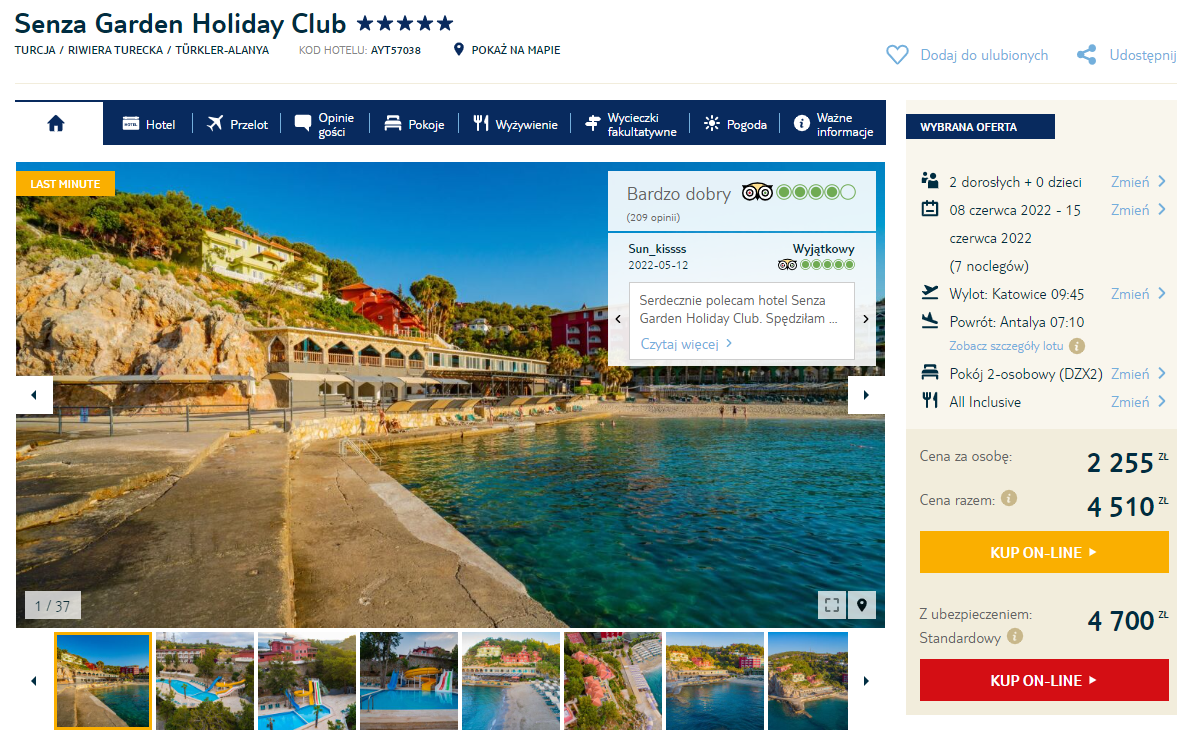
Task: Open fullscreen gallery view icon
Action: click(832, 605)
